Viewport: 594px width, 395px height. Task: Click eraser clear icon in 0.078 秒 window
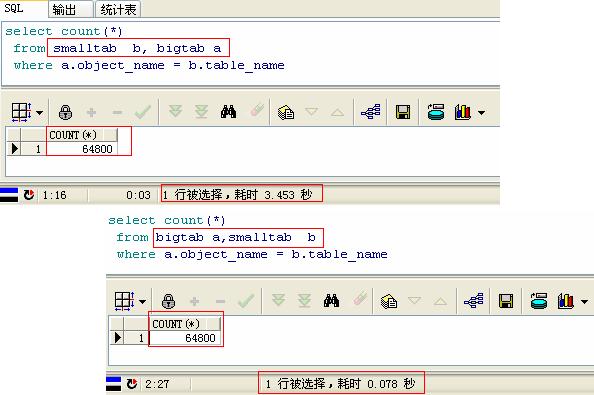pyautogui.click(x=360, y=299)
